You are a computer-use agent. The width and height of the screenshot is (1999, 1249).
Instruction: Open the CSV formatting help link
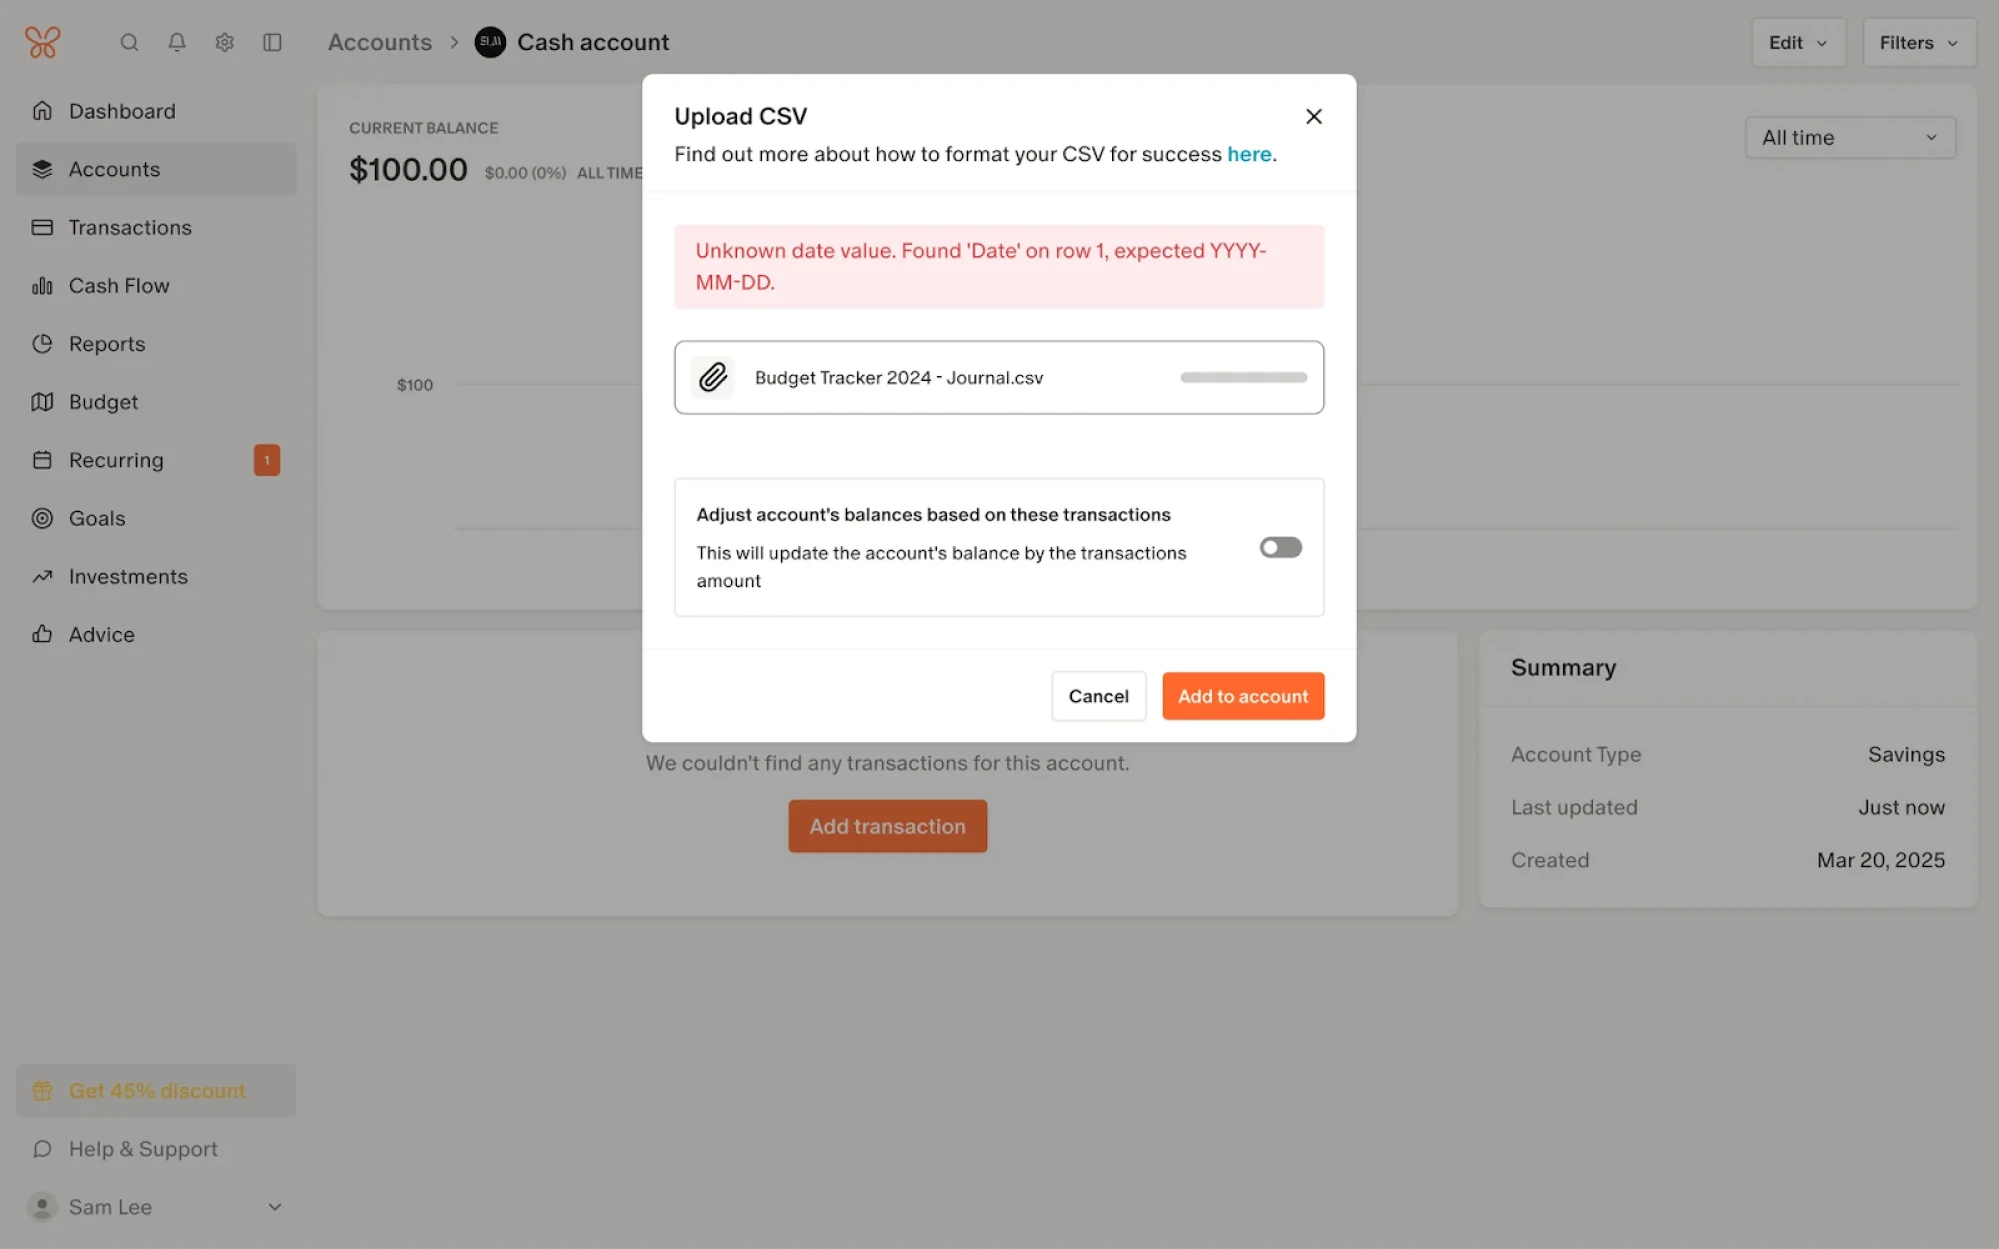[1249, 154]
